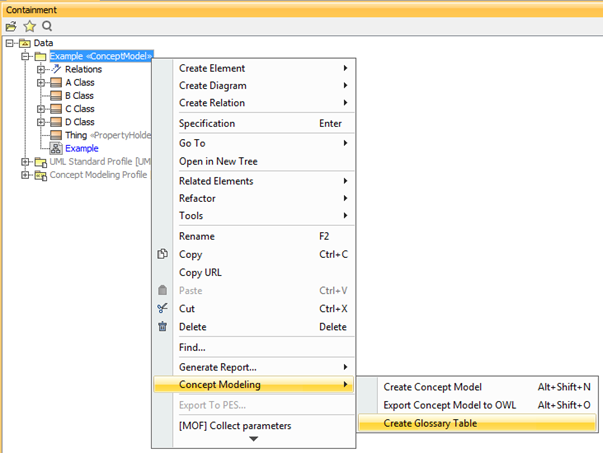
Task: Expand the A Class node
Action: 41,82
